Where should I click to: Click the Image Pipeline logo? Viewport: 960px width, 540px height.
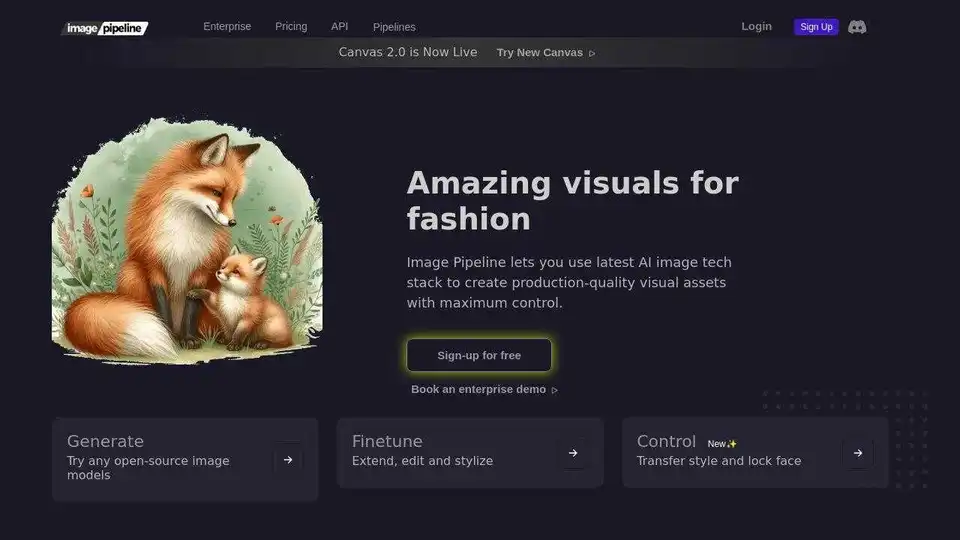tap(105, 28)
